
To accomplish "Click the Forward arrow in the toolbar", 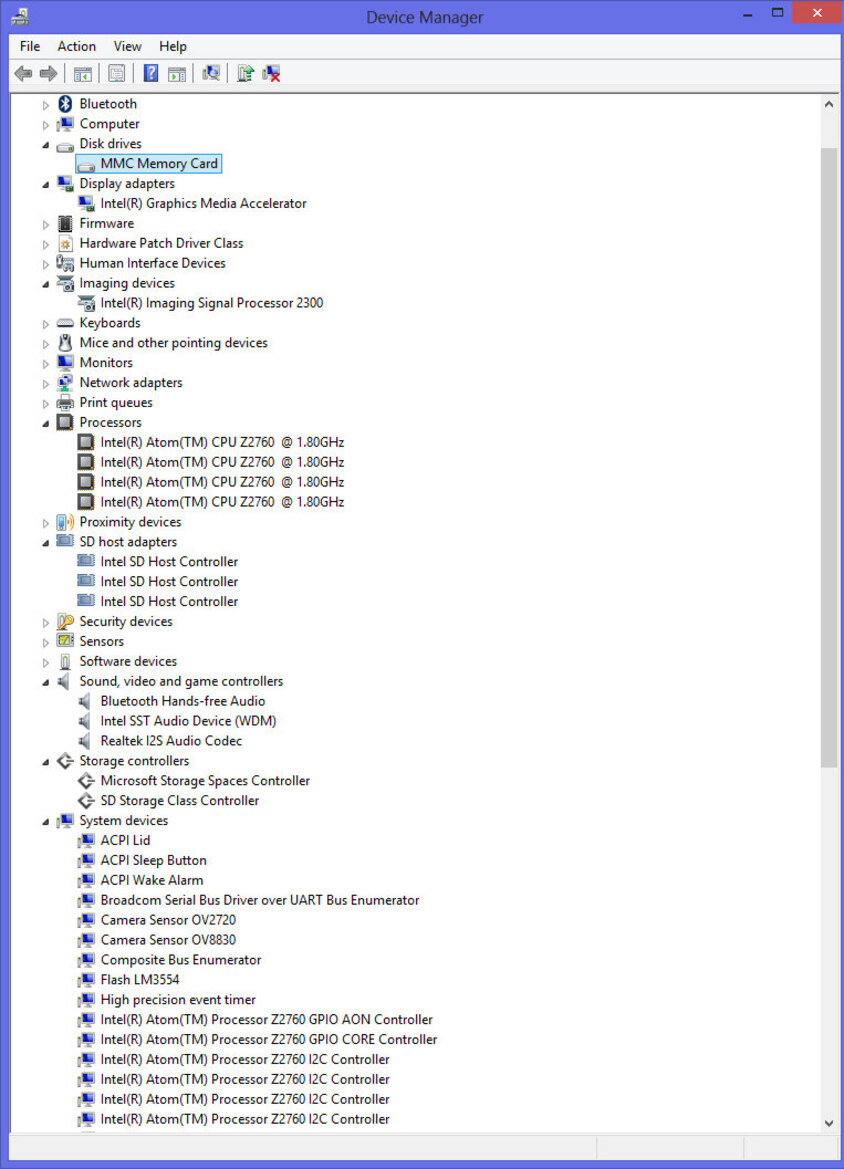I will click(x=48, y=73).
